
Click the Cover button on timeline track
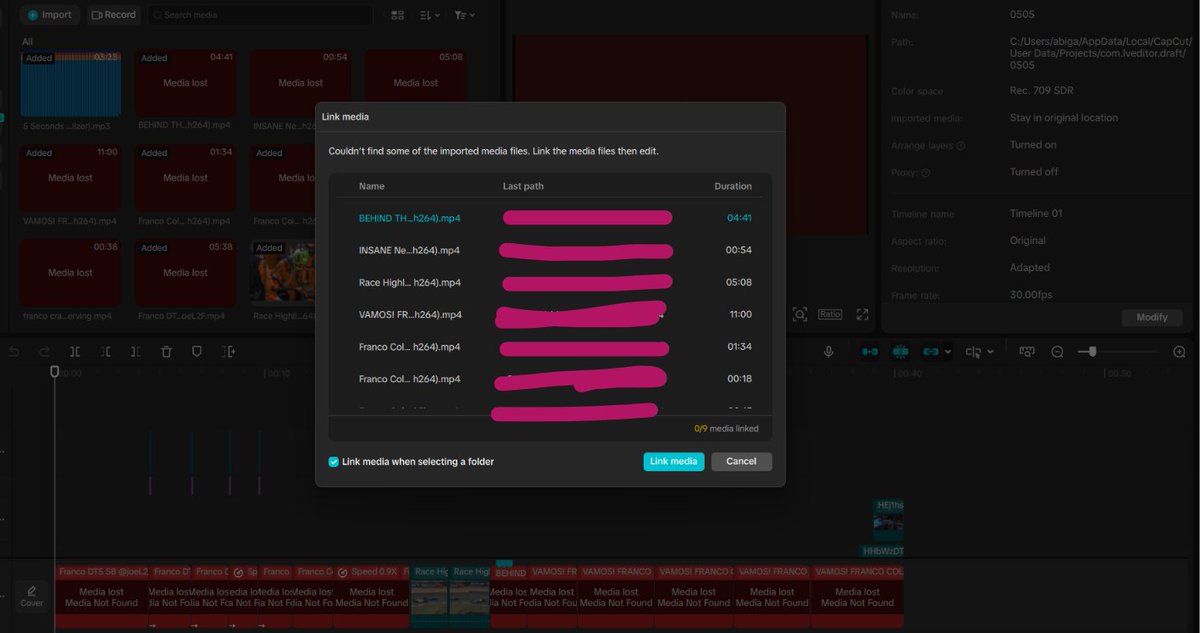32,596
